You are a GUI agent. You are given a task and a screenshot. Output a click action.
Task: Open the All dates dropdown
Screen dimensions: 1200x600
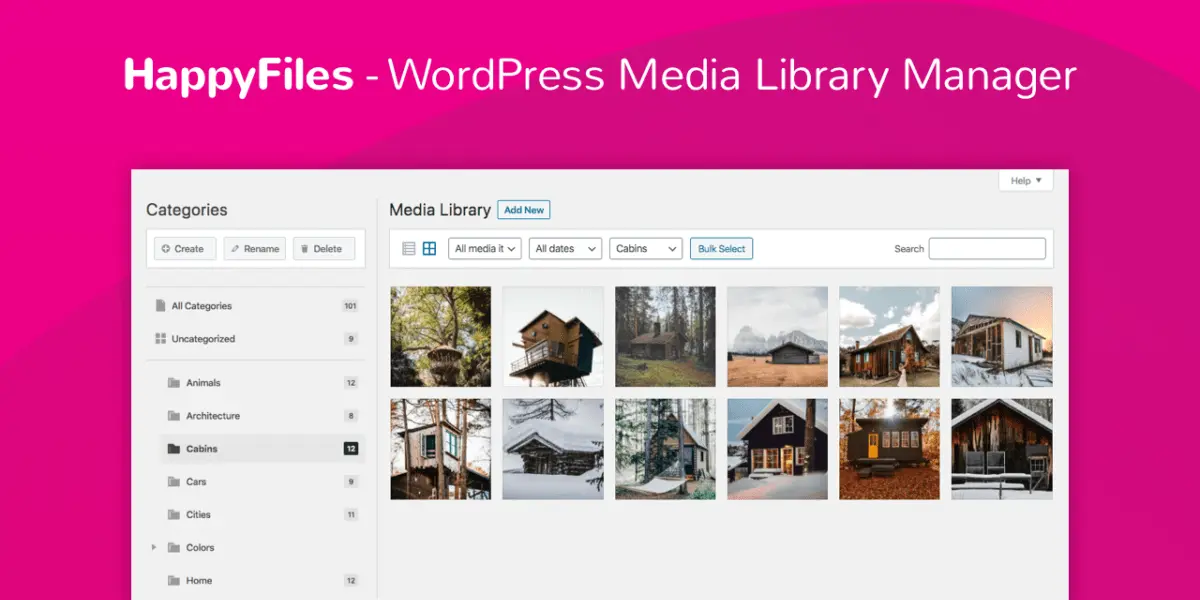tap(566, 249)
